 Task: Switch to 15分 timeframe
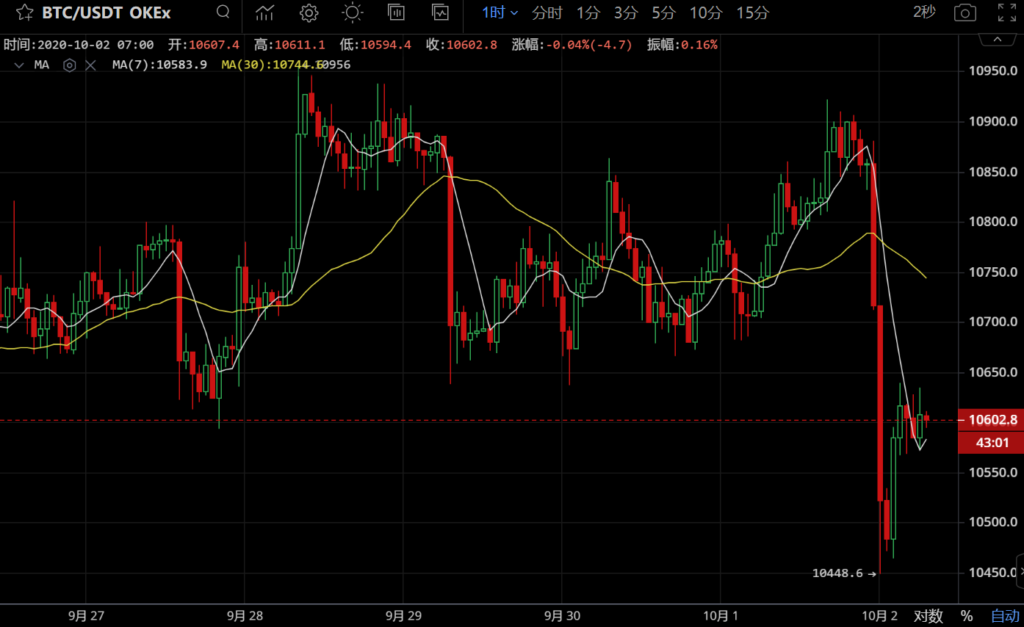tap(752, 12)
